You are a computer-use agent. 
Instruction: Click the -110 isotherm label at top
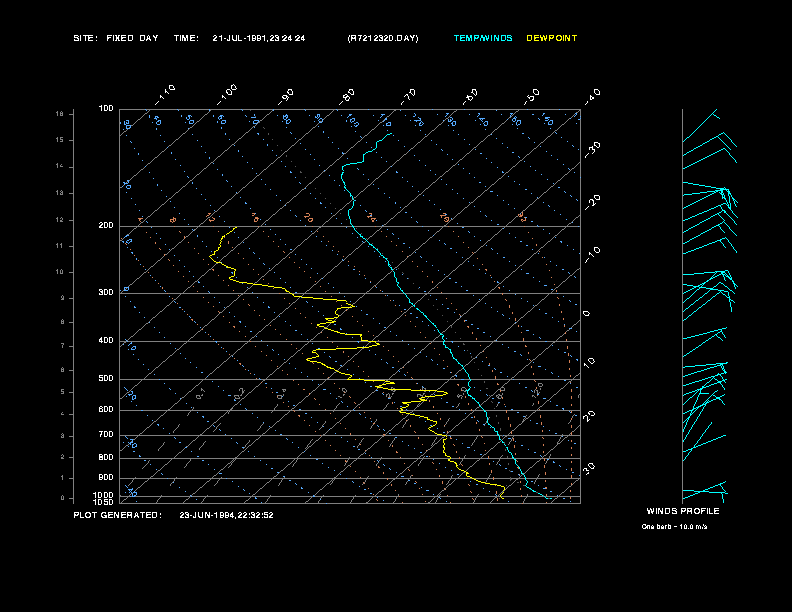[165, 95]
